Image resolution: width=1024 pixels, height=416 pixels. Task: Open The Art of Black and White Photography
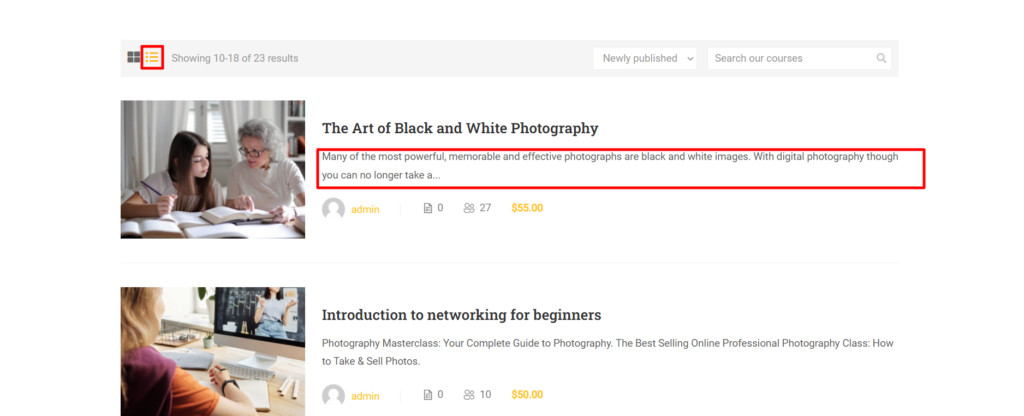click(x=460, y=128)
